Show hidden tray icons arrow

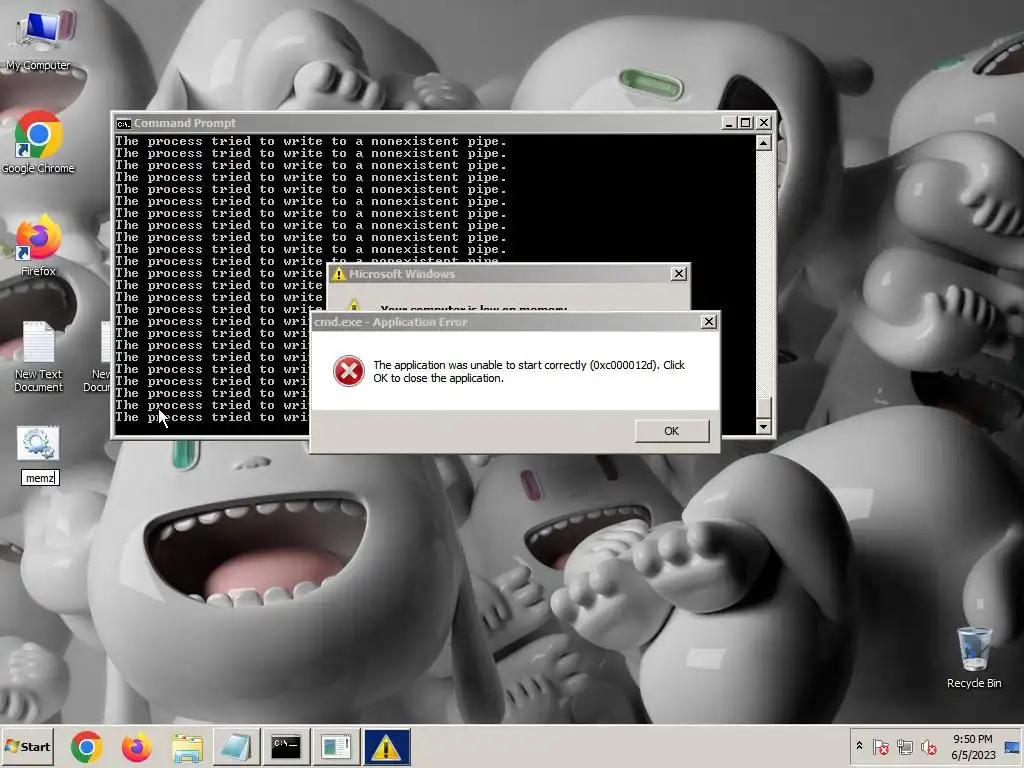[859, 746]
